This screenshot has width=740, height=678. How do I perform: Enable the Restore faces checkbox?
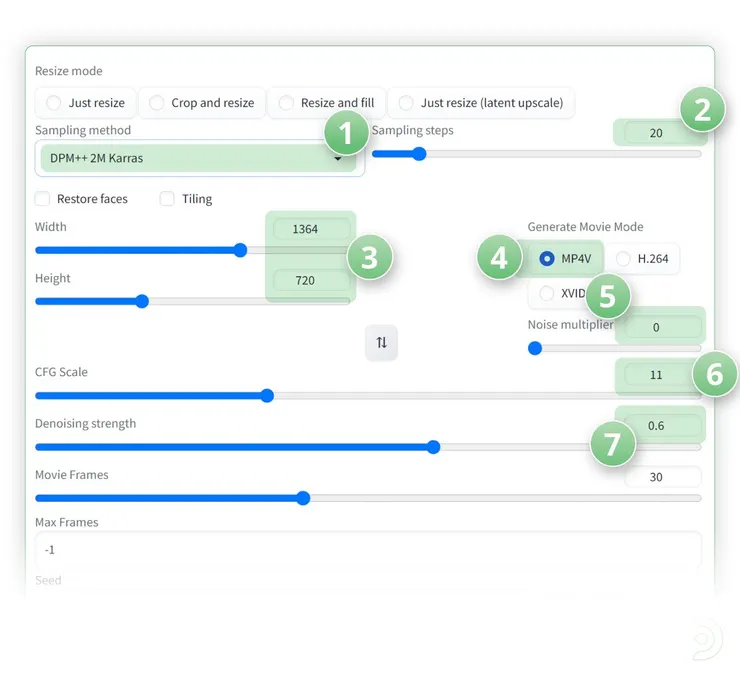(x=43, y=199)
